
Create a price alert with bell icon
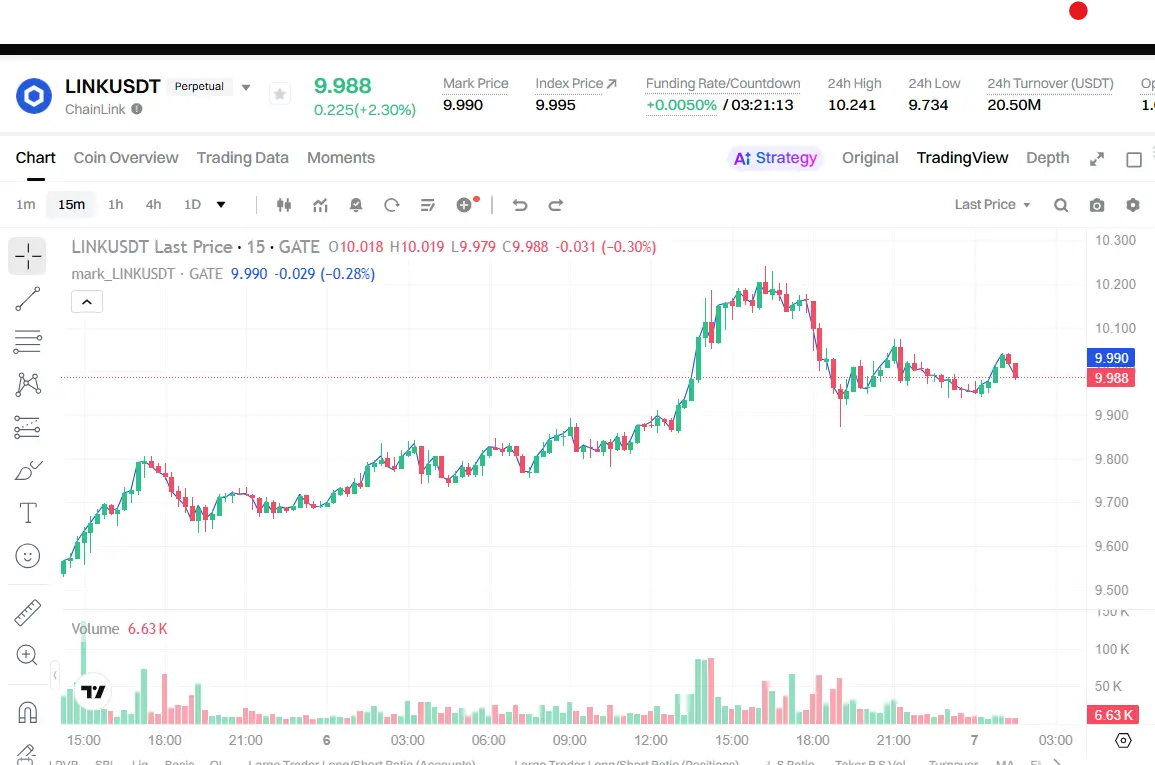[x=356, y=205]
